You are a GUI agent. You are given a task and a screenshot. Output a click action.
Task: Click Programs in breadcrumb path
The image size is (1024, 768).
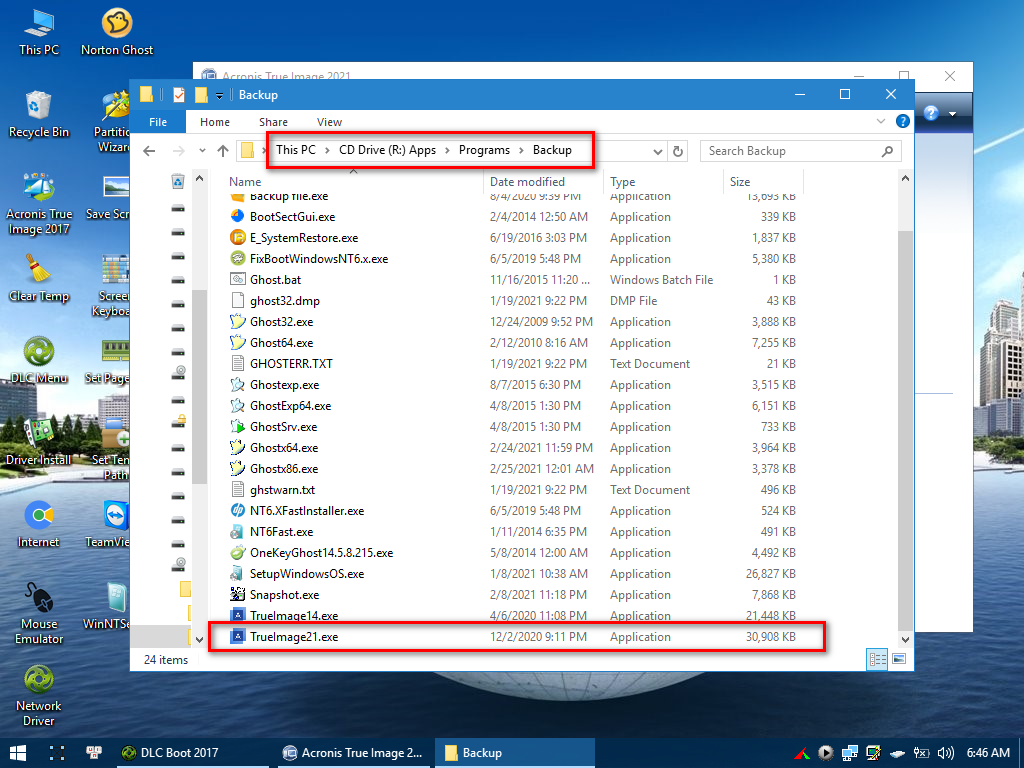[x=484, y=150]
